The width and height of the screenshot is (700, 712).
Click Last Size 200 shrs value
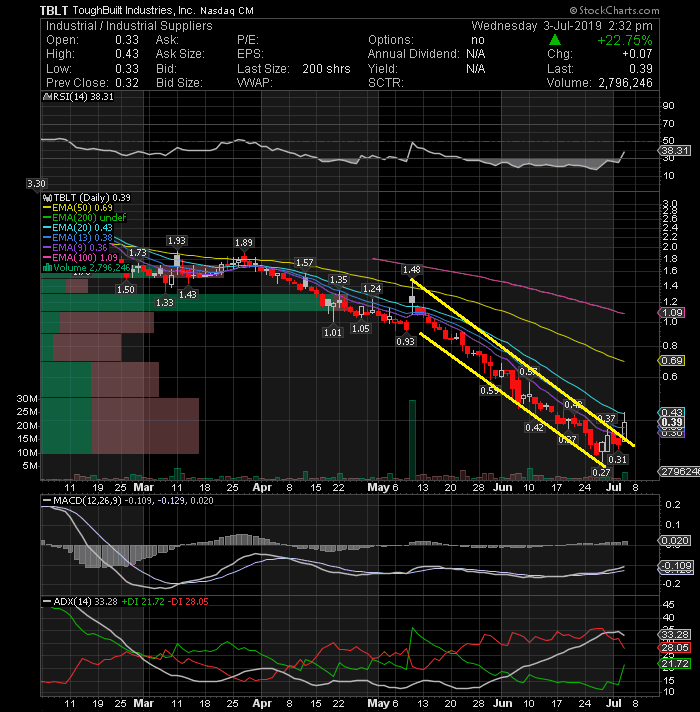(x=326, y=69)
